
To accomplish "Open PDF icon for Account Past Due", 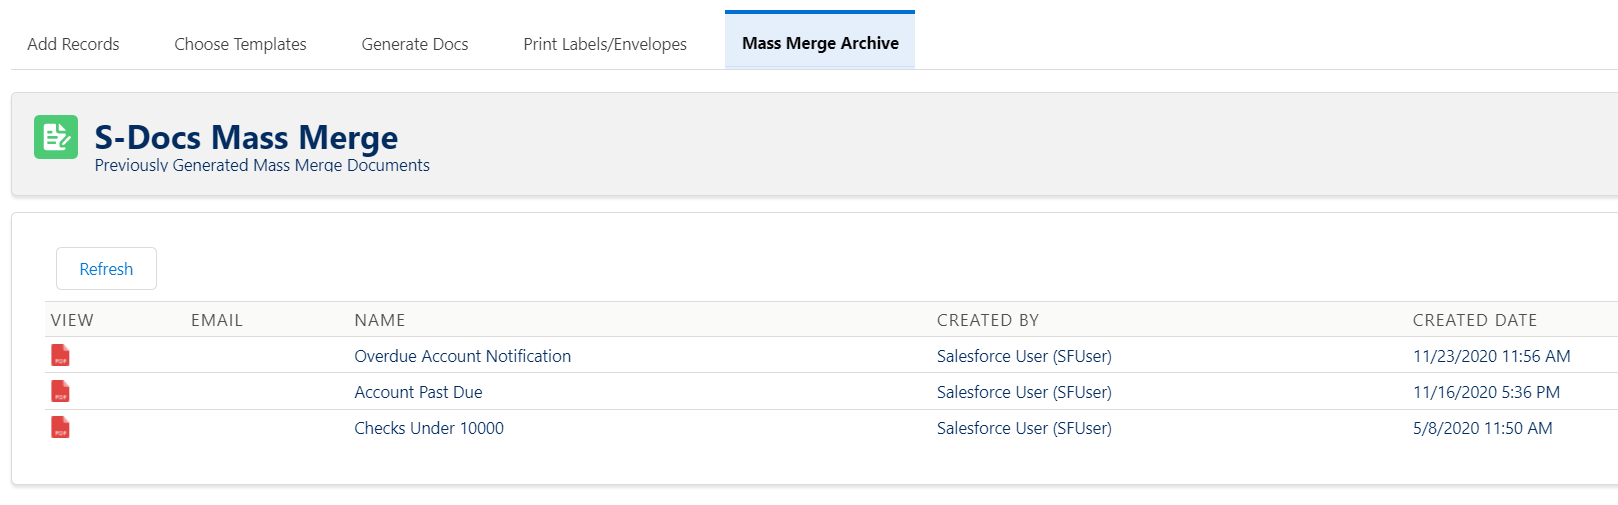I will coord(60,391).
